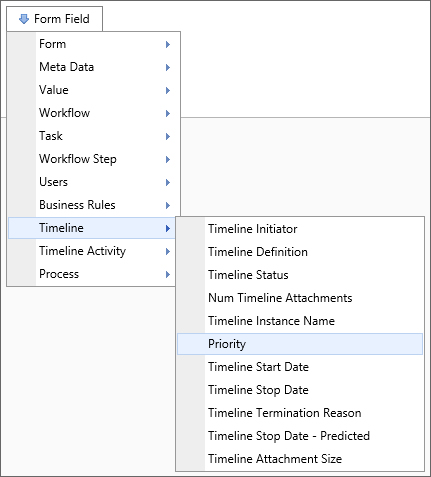Select Timeline Definition option
This screenshot has width=431, height=477.
click(x=300, y=252)
